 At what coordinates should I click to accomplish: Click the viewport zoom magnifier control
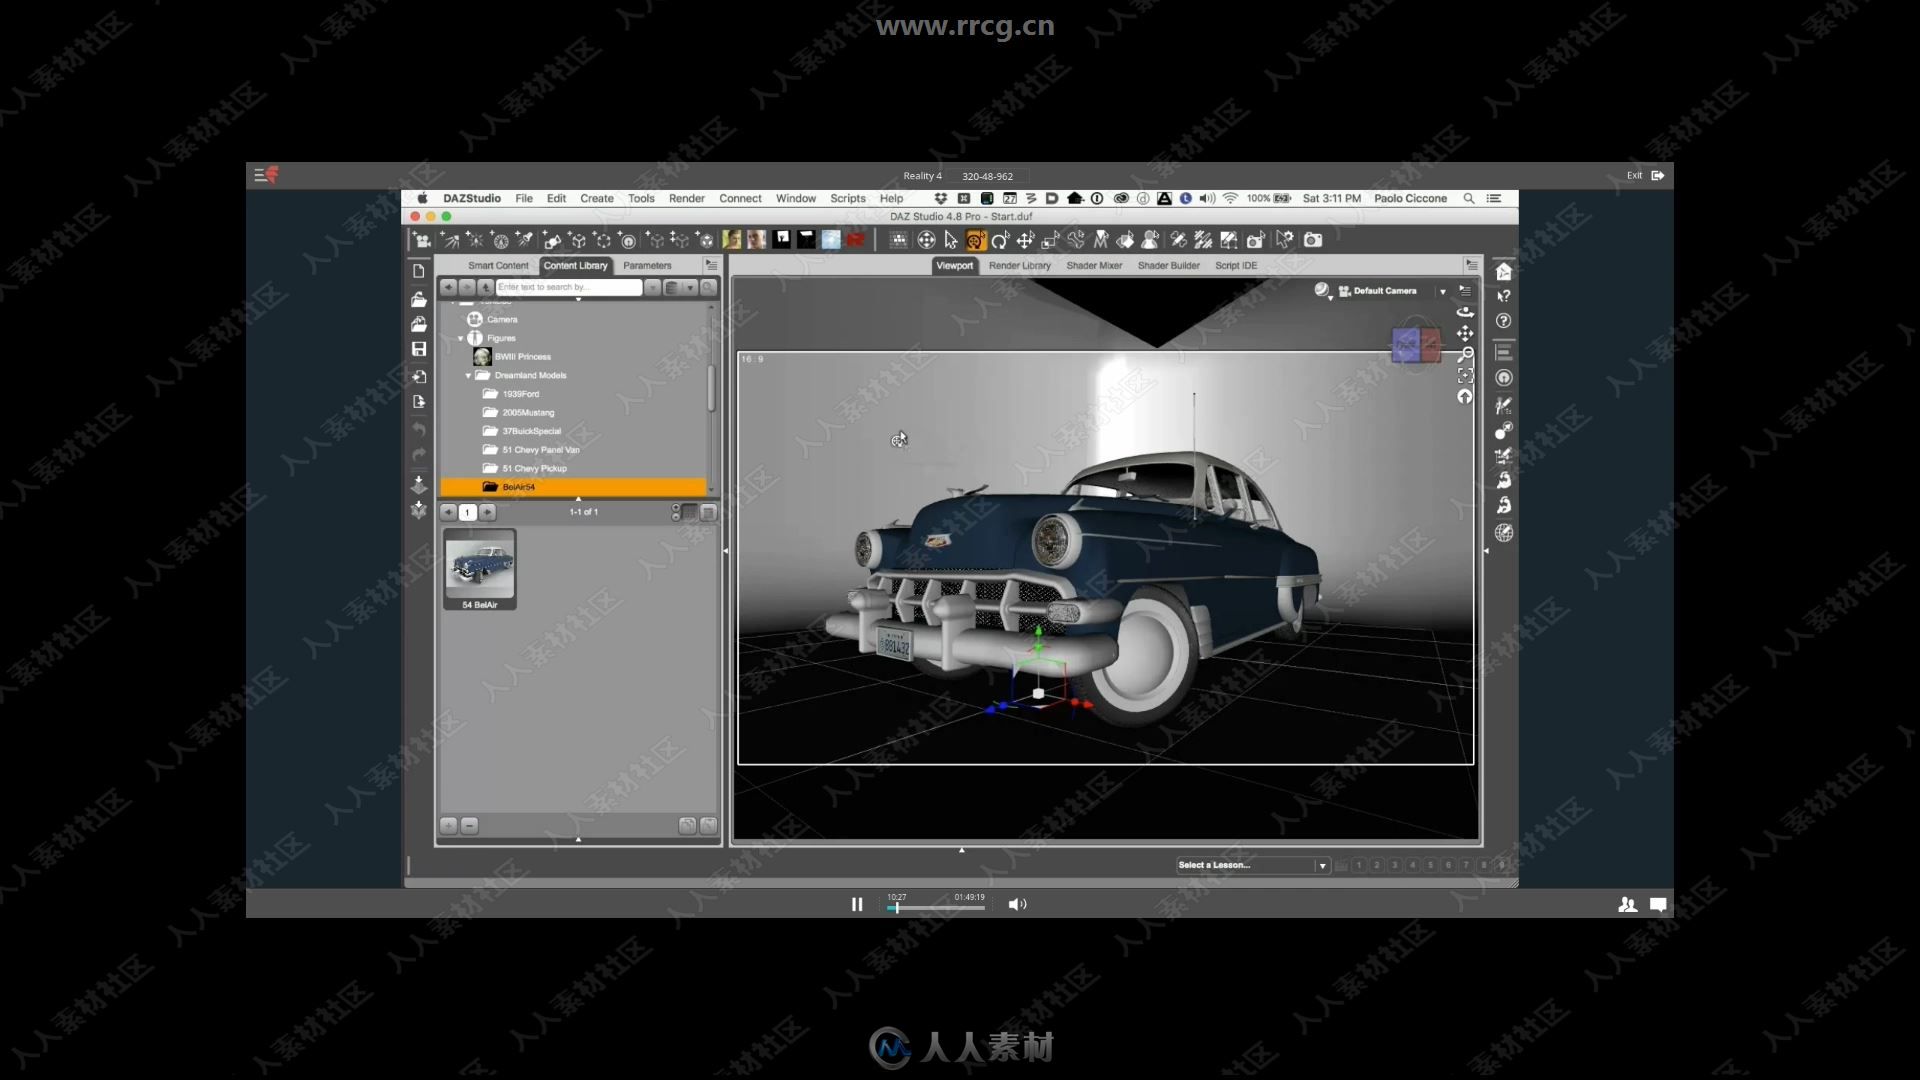pyautogui.click(x=1465, y=354)
